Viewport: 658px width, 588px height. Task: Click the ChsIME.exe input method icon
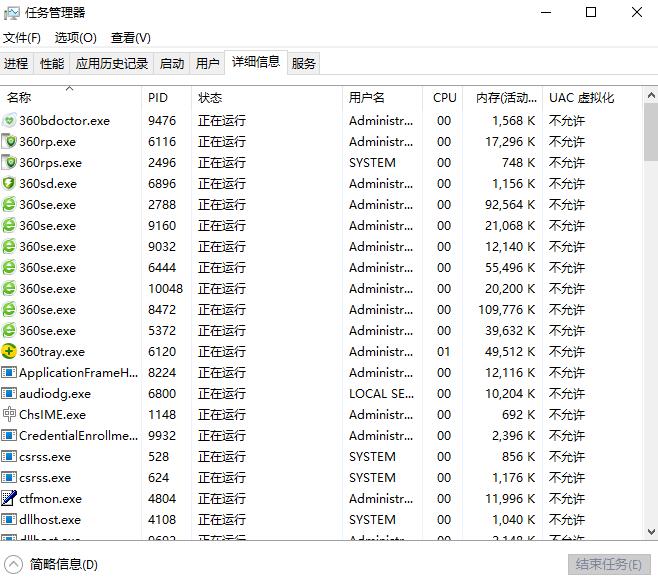[9, 415]
